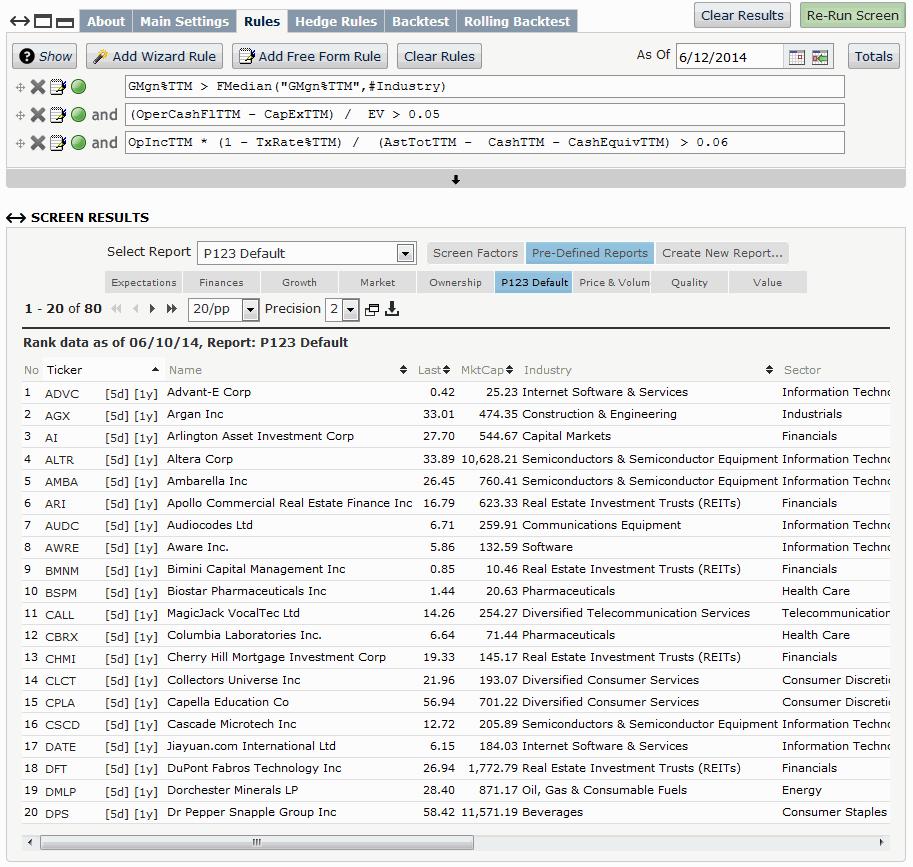Jump to last results page
The image size is (913, 867).
172,309
